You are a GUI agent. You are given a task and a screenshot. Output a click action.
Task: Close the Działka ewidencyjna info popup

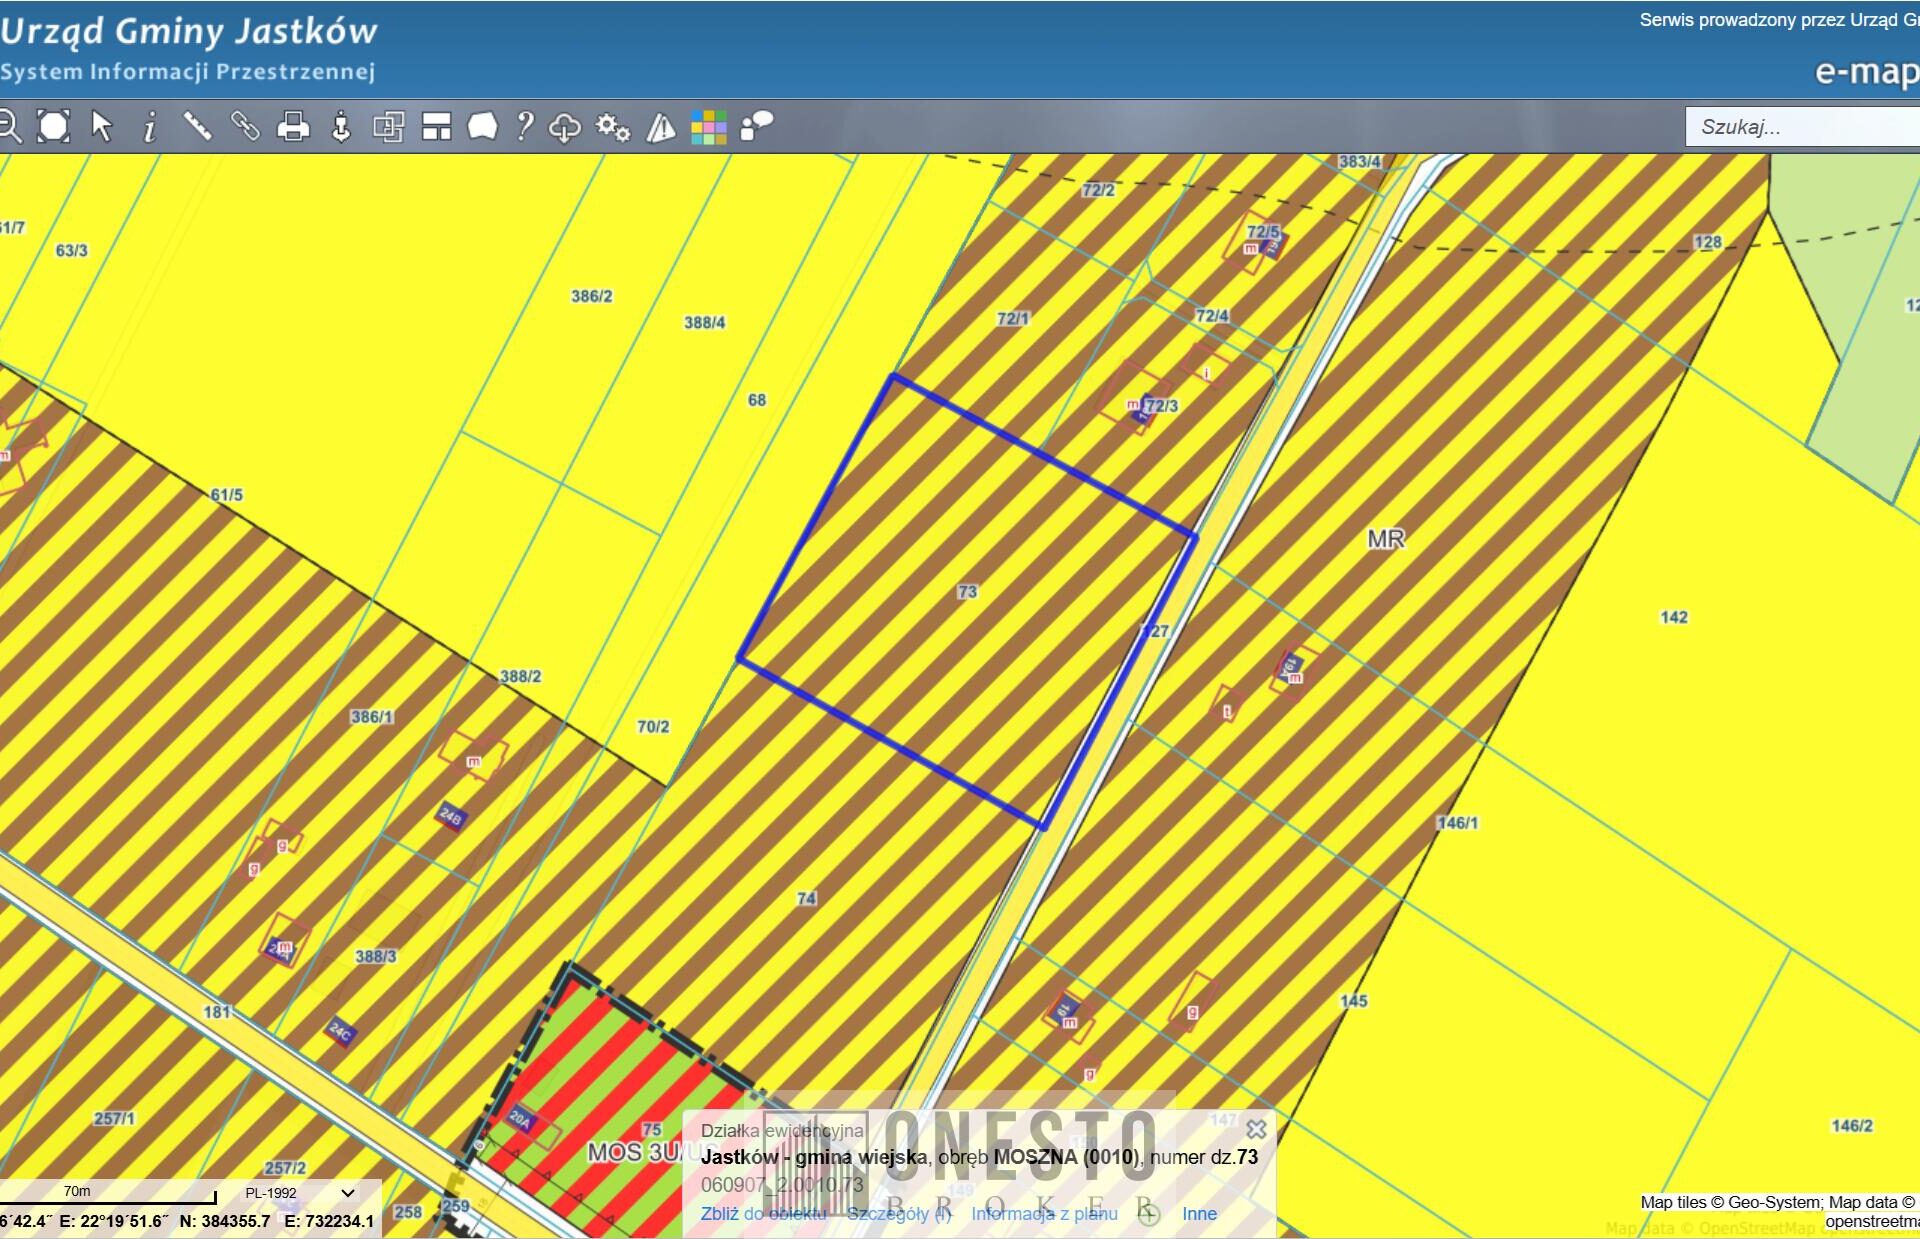pyautogui.click(x=1257, y=1130)
